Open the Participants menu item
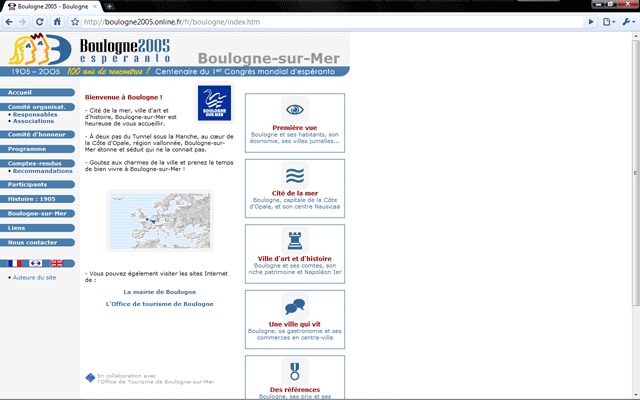 pyautogui.click(x=37, y=184)
